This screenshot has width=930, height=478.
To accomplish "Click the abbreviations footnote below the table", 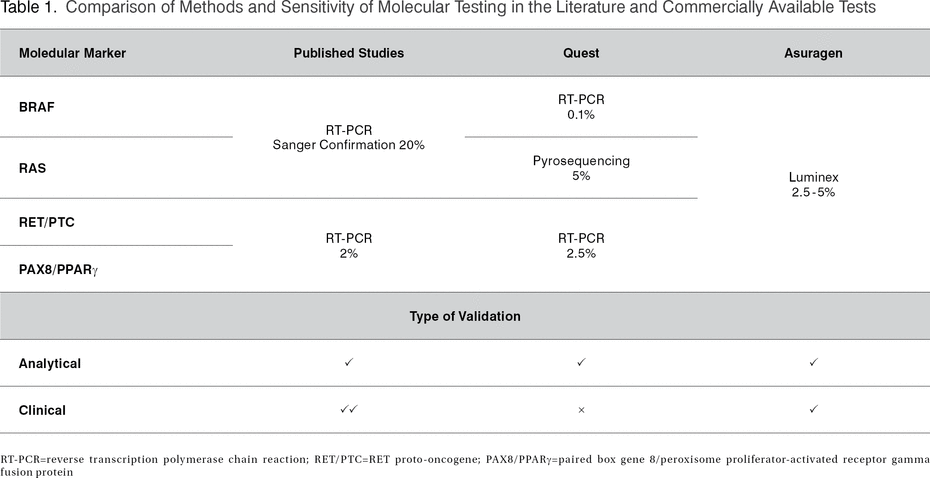I will click(465, 463).
